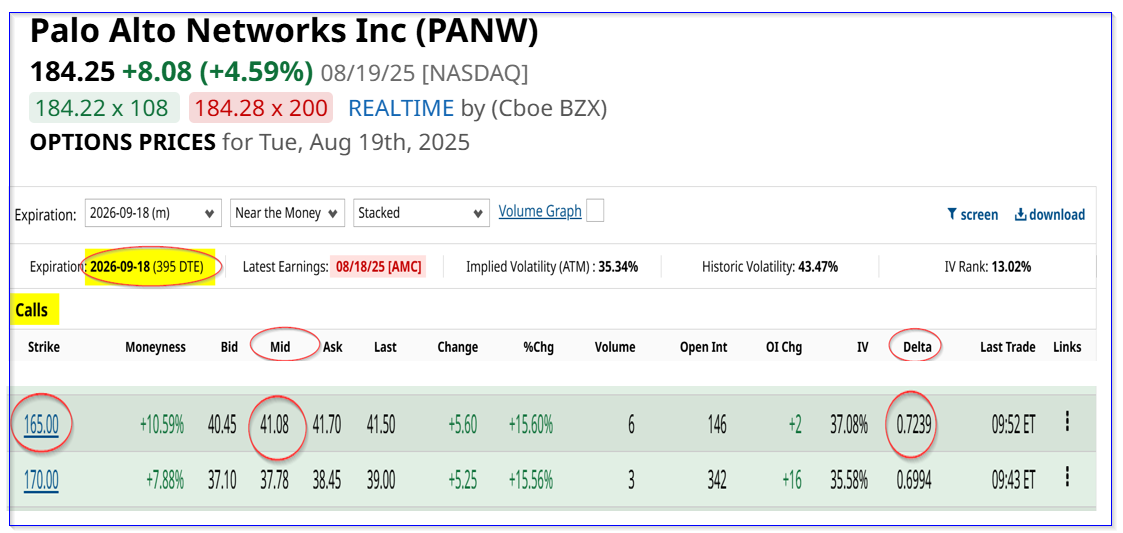This screenshot has height=533, width=1123.
Task: Sort by the Delta column header
Action: click(917, 347)
